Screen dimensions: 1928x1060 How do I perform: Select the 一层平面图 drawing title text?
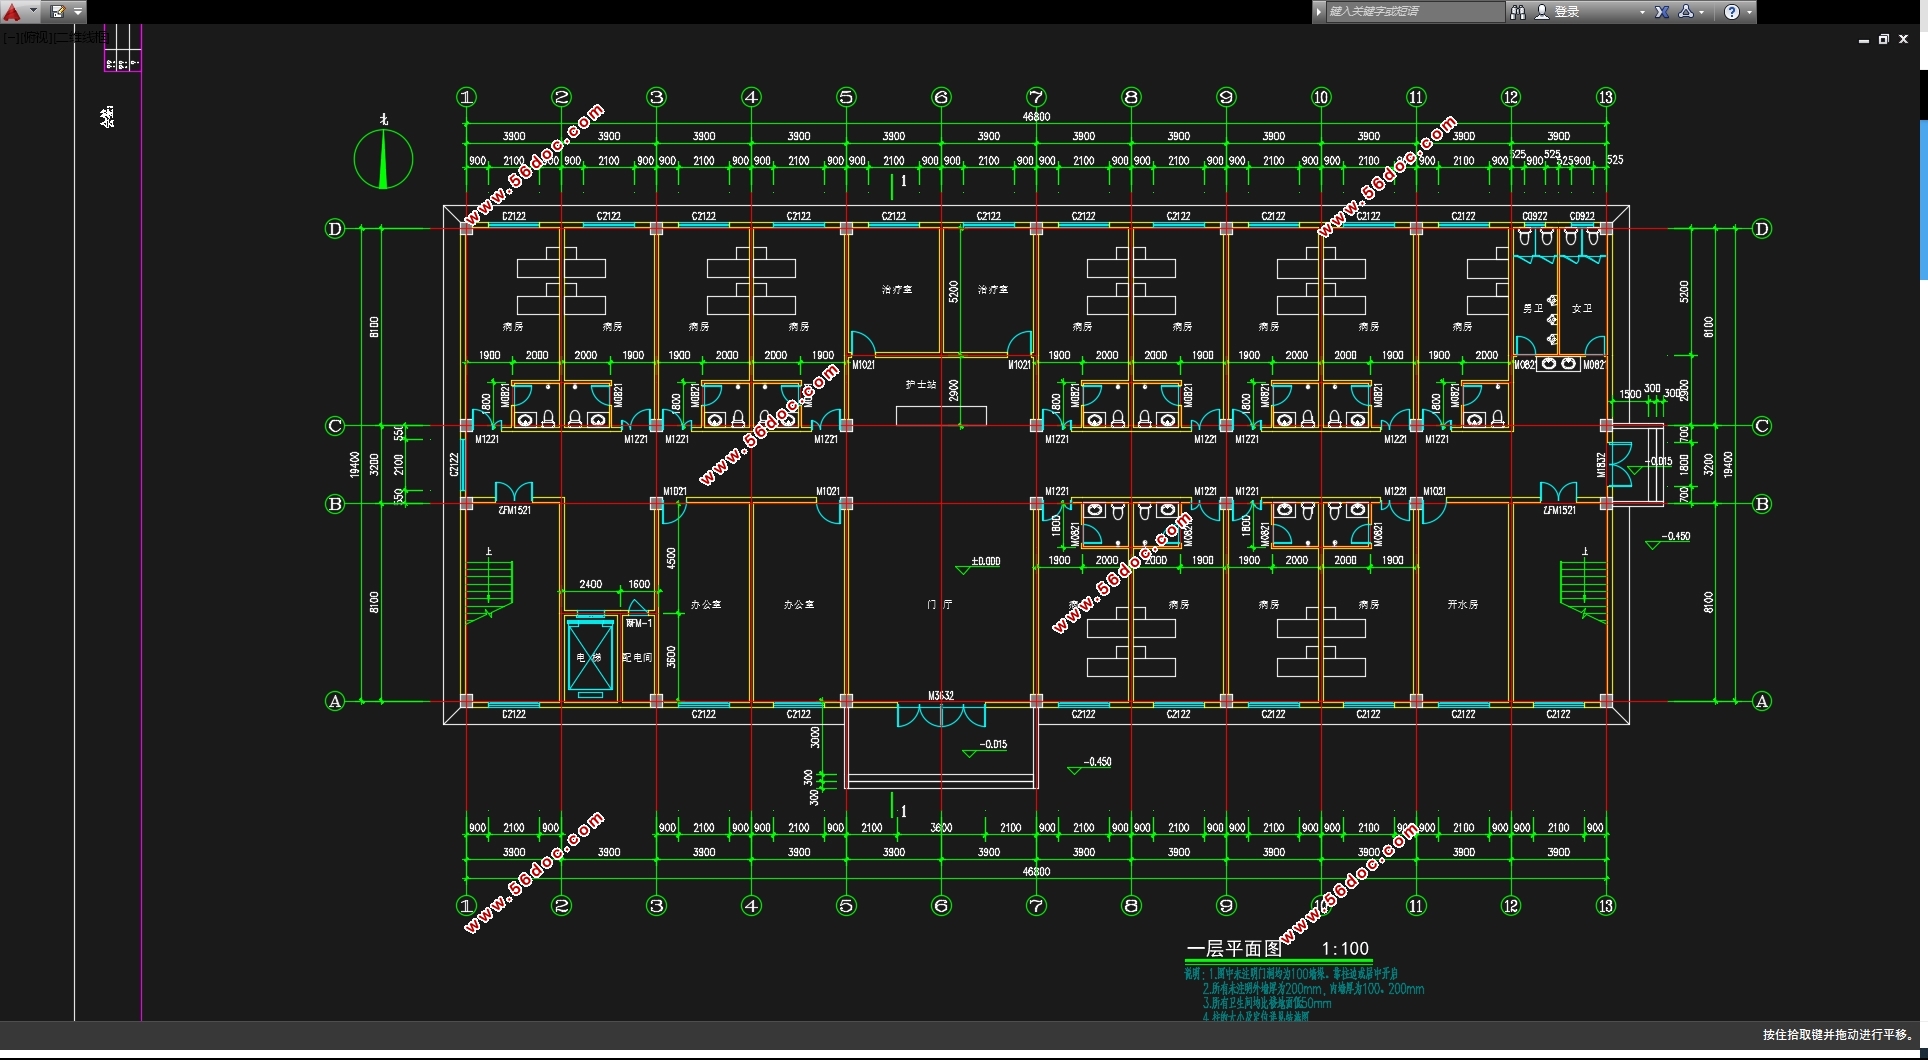coord(1234,949)
